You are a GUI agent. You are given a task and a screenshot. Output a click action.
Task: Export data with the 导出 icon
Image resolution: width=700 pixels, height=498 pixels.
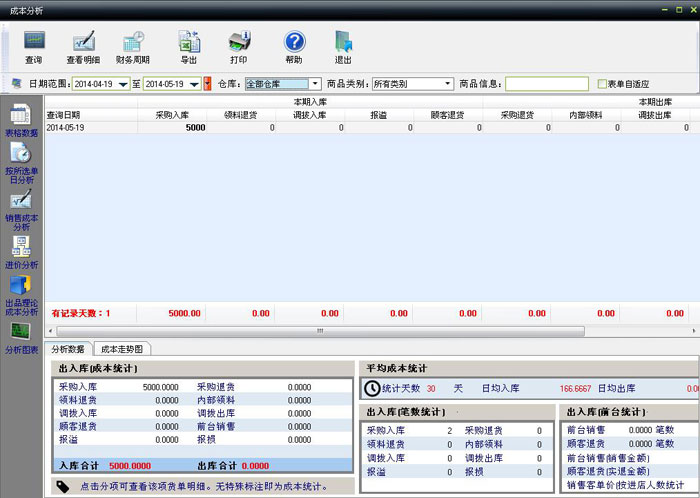pyautogui.click(x=188, y=46)
